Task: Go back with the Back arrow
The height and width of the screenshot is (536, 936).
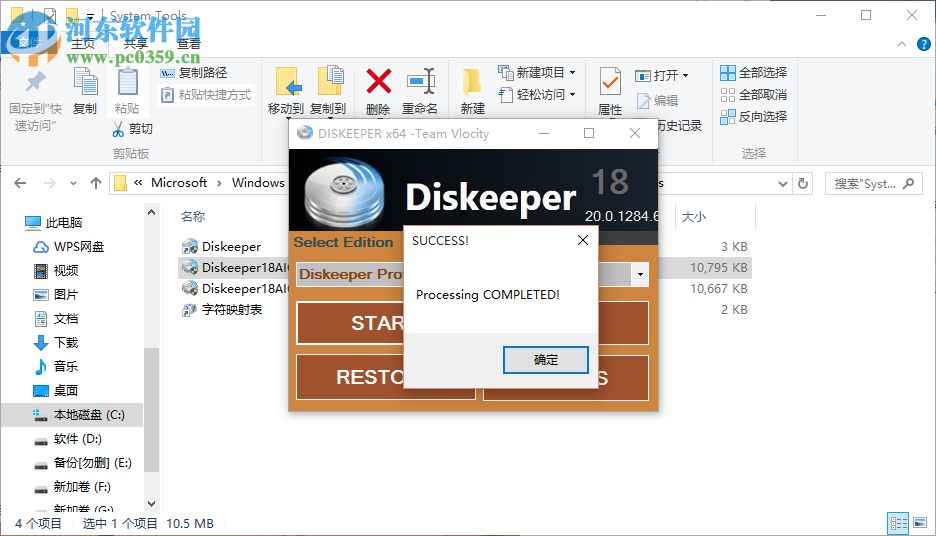Action: click(20, 183)
